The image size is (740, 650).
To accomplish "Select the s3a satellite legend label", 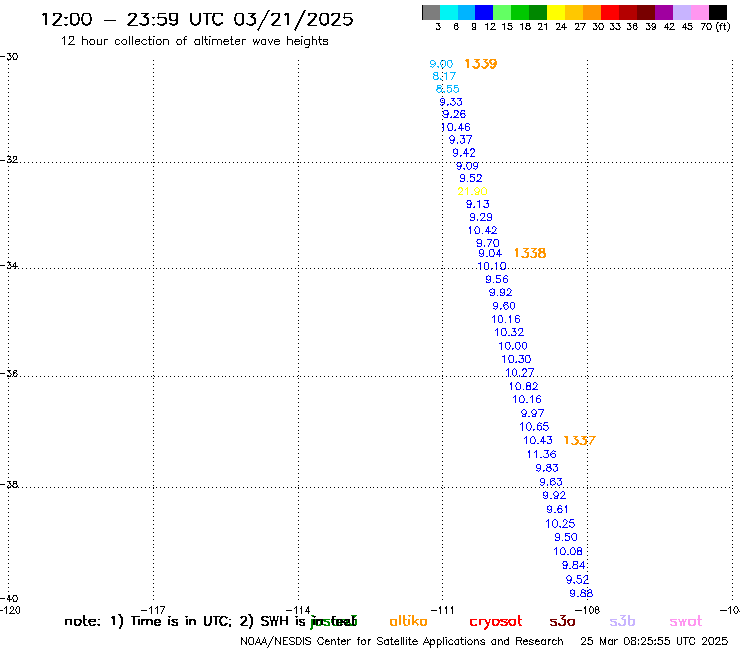I will click(562, 622).
